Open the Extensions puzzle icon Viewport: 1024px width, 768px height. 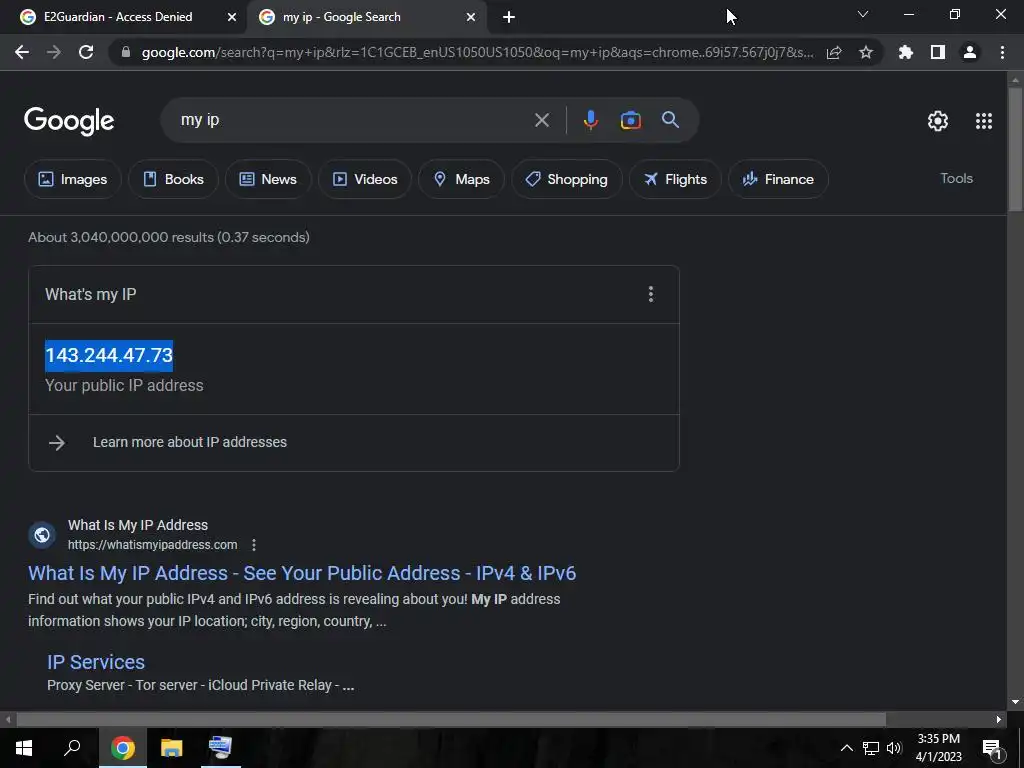point(906,52)
